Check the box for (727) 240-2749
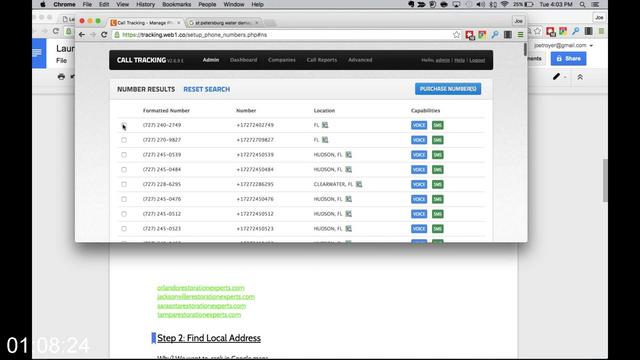Screen dimensions: 640x360 (124, 125)
